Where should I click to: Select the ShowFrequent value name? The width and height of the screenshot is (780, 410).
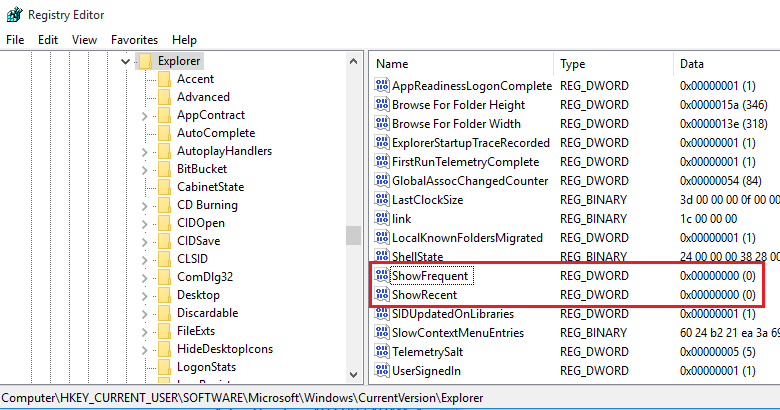point(430,276)
